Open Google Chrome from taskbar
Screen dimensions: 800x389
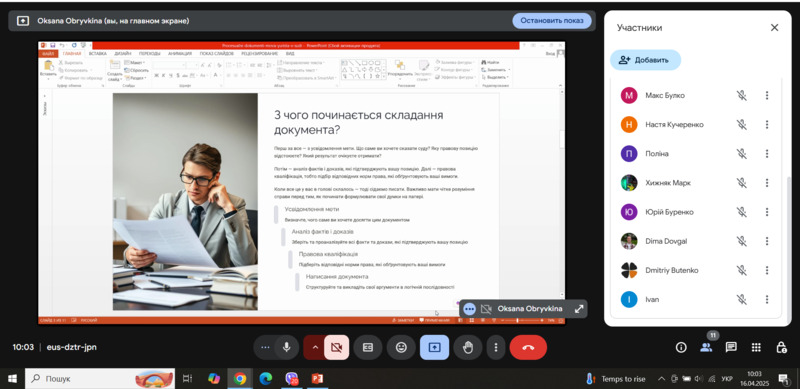(x=240, y=378)
